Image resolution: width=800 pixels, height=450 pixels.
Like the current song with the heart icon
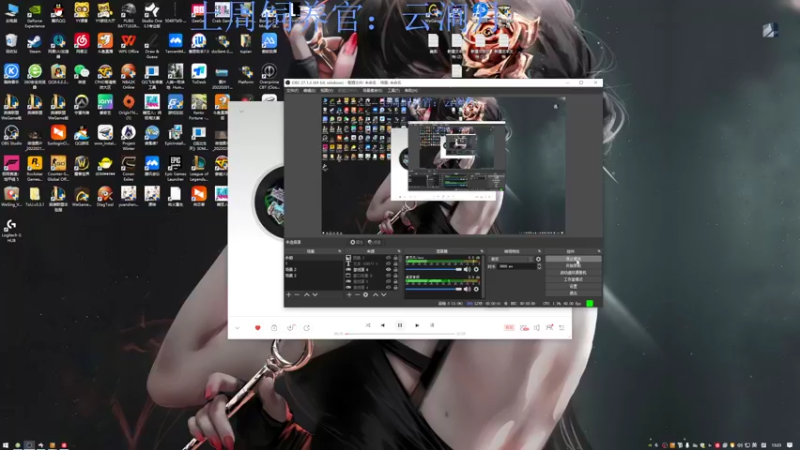tap(258, 328)
